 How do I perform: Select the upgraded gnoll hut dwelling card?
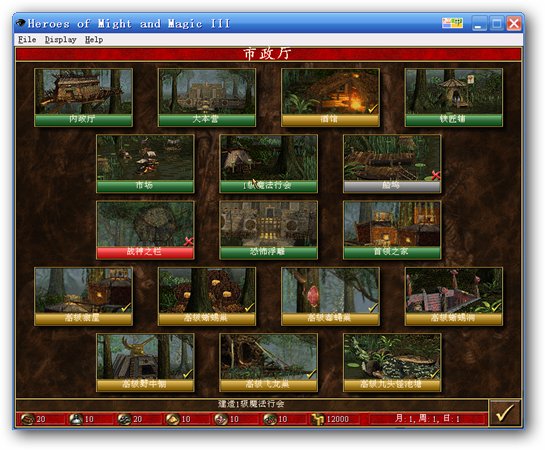click(x=83, y=296)
